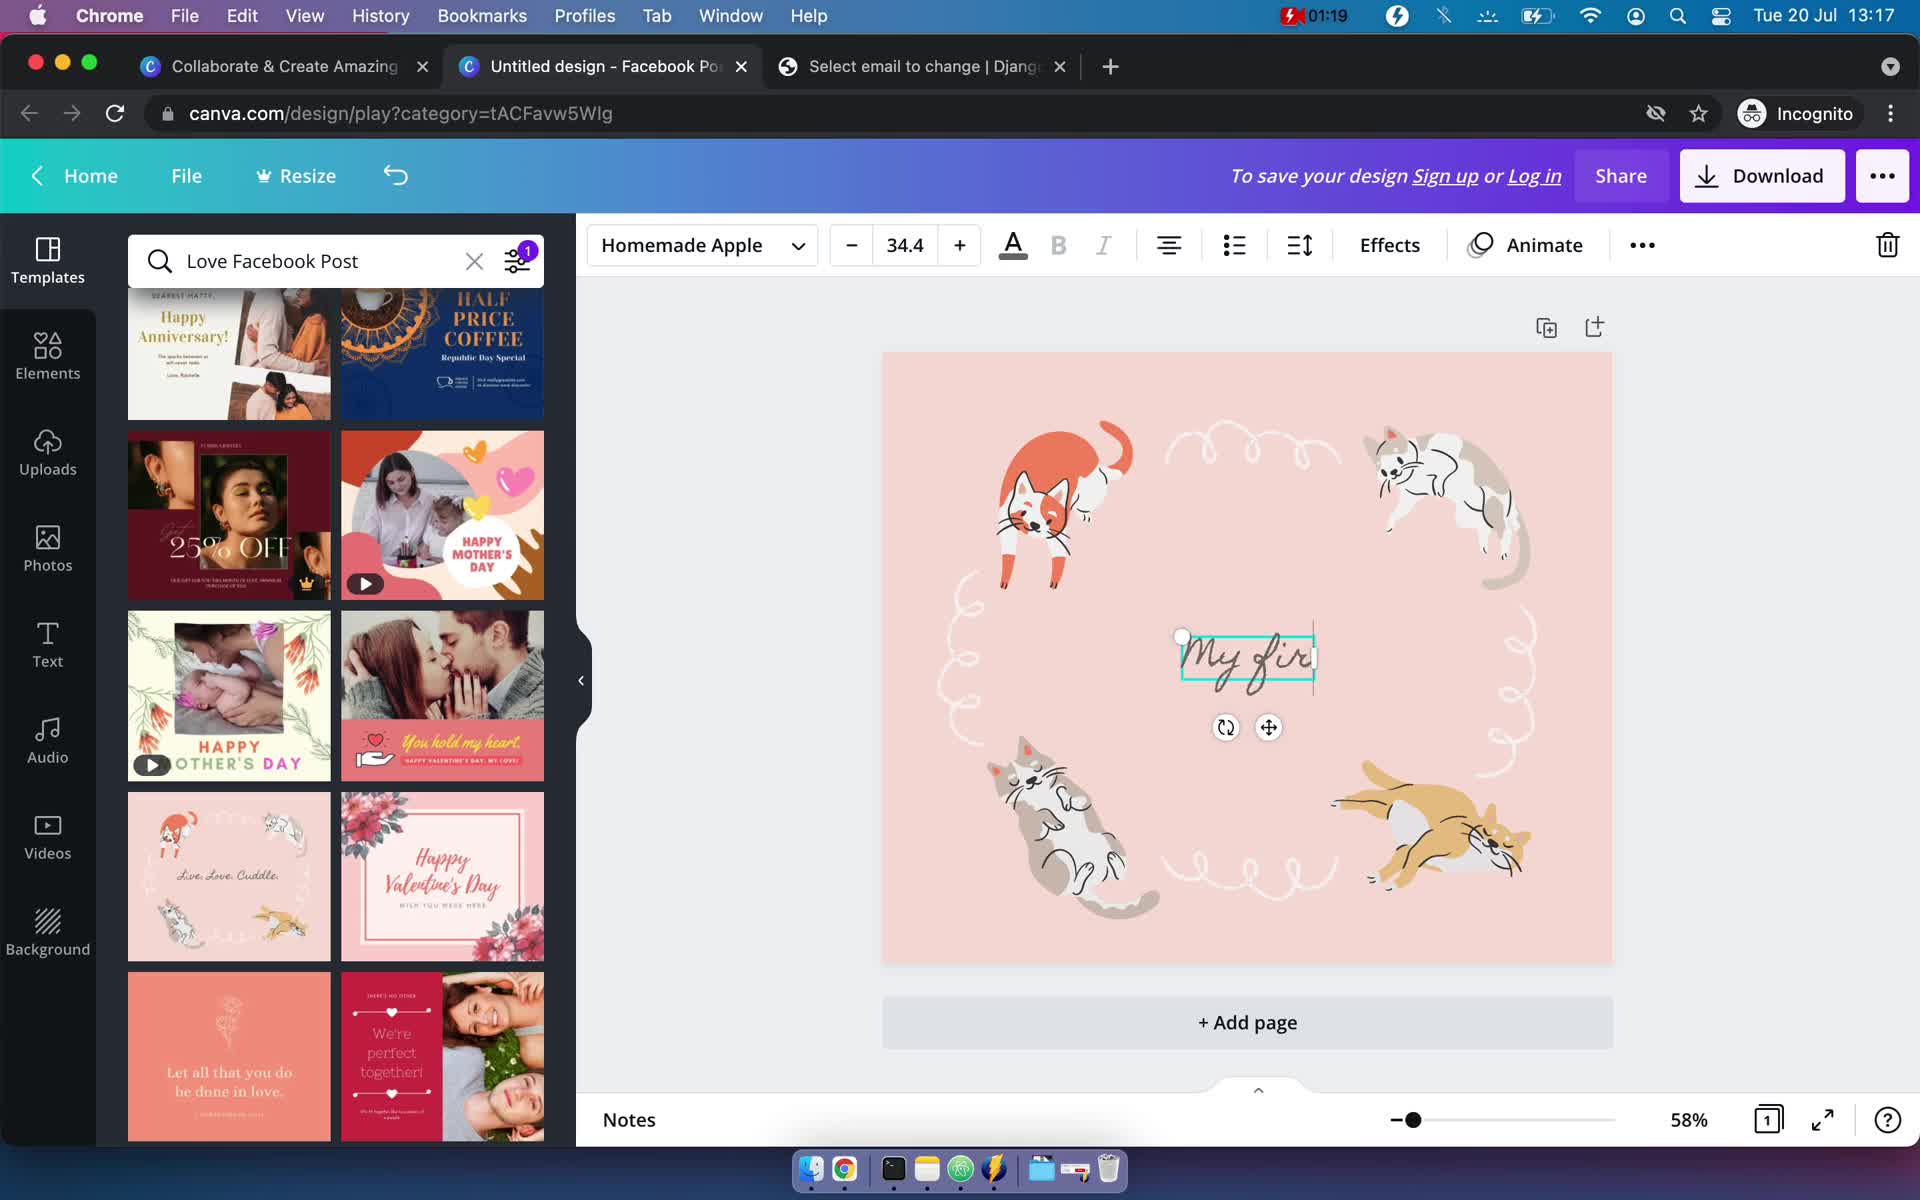Toggle bulleted list formatting
This screenshot has width=1920, height=1200.
pos(1234,245)
